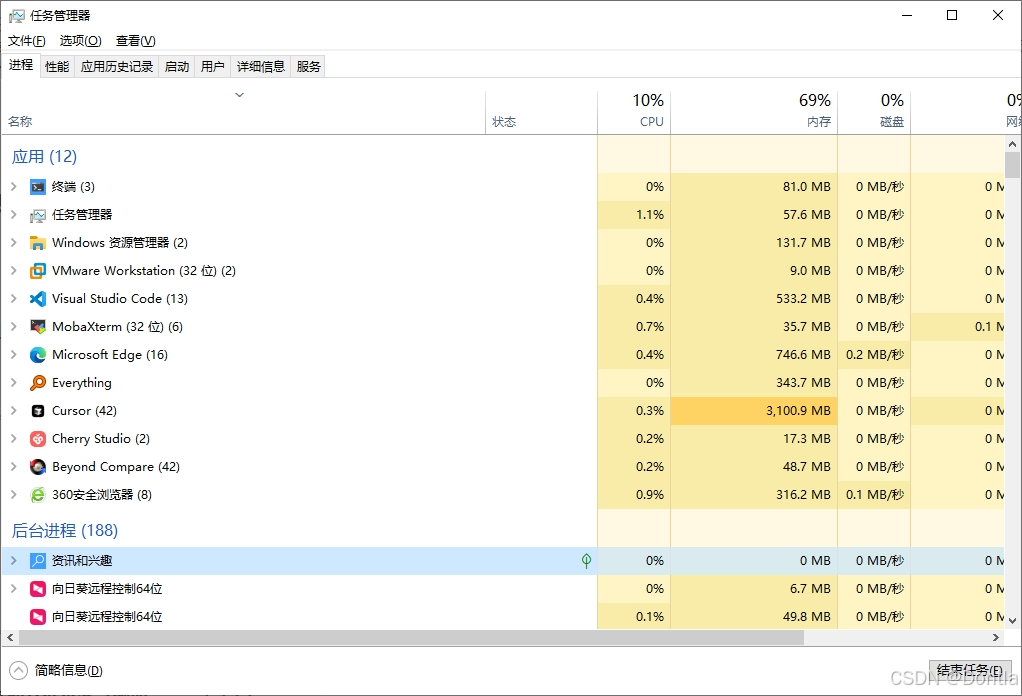Click the last 向日葵远程控制64位 icon
The image size is (1022, 696).
38,617
